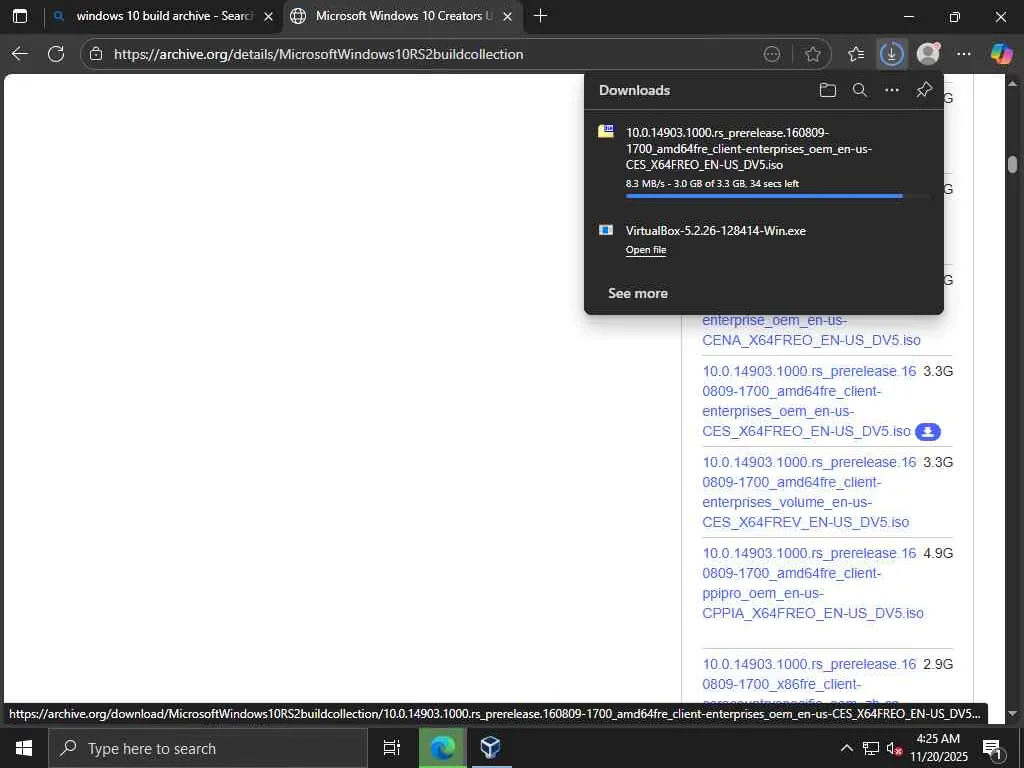The width and height of the screenshot is (1024, 768).
Task: Open the ppipro_oem CPPIA_X64FREO iso link
Action: tap(812, 583)
